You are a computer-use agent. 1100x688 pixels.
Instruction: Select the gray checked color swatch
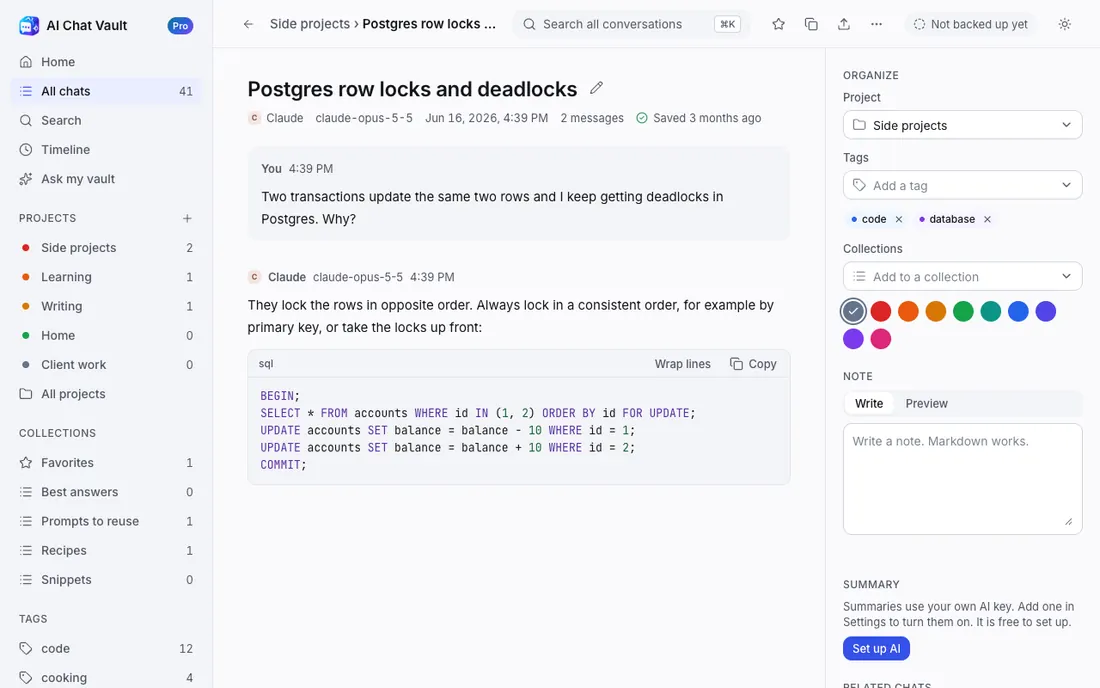853,311
